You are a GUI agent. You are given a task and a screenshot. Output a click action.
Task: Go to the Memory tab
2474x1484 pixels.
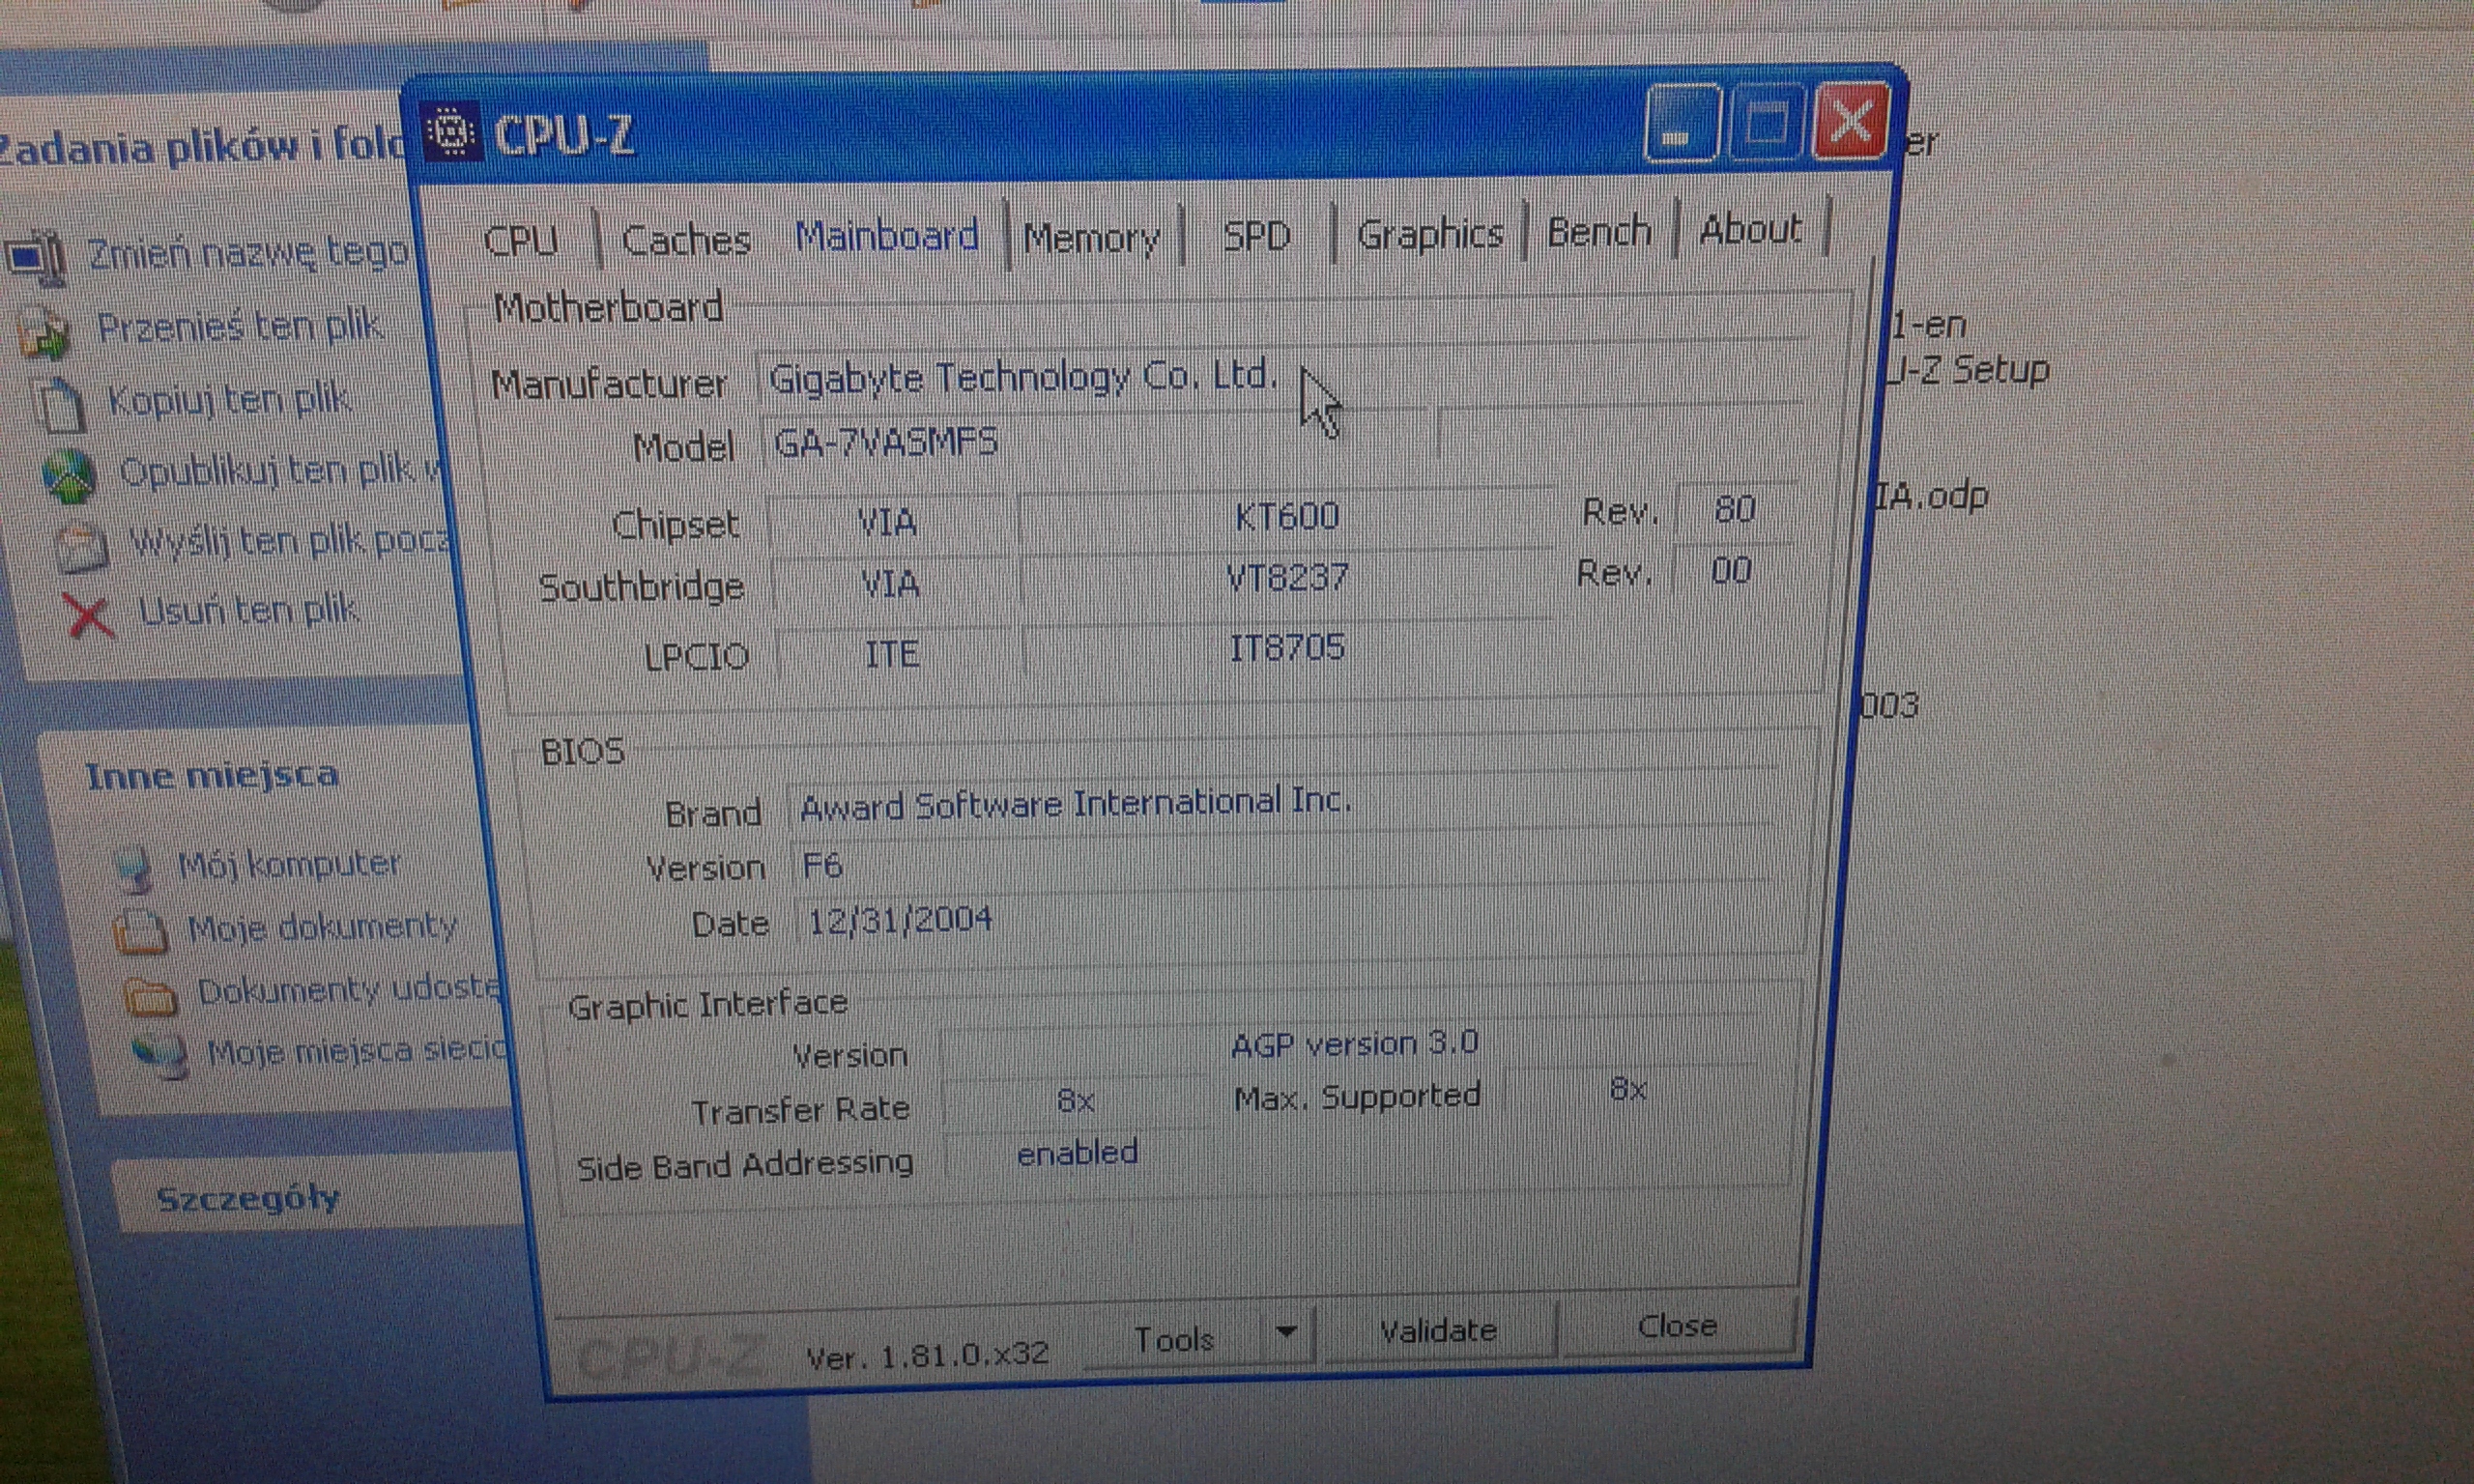pos(1091,237)
